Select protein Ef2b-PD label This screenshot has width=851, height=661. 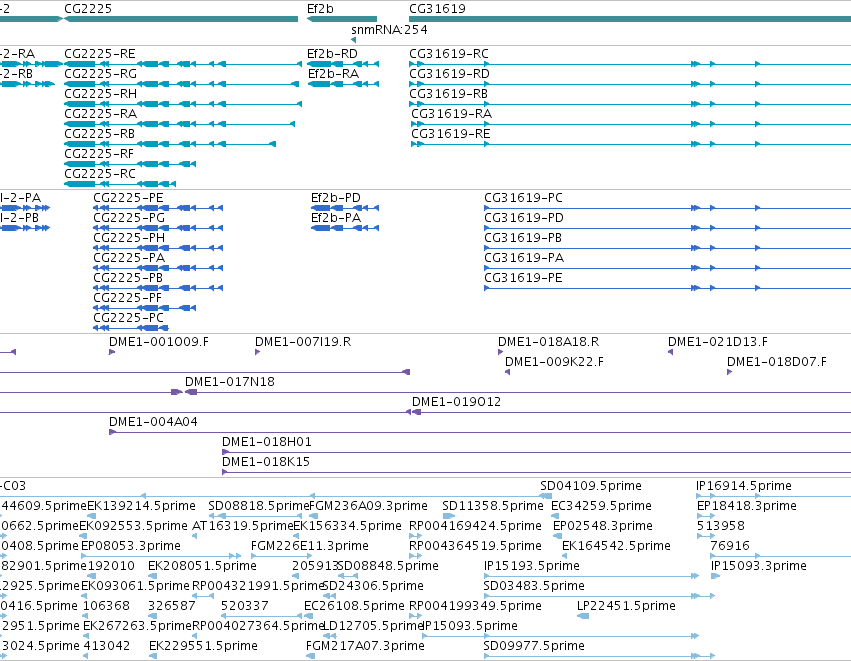pos(335,198)
